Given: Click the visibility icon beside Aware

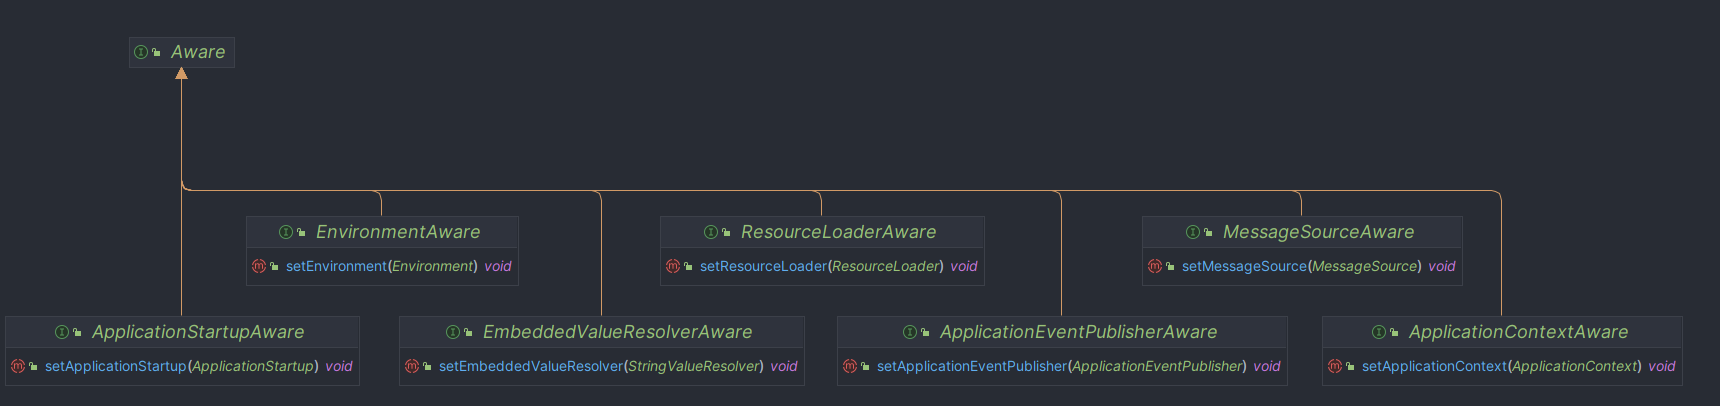Looking at the screenshot, I should (x=156, y=52).
